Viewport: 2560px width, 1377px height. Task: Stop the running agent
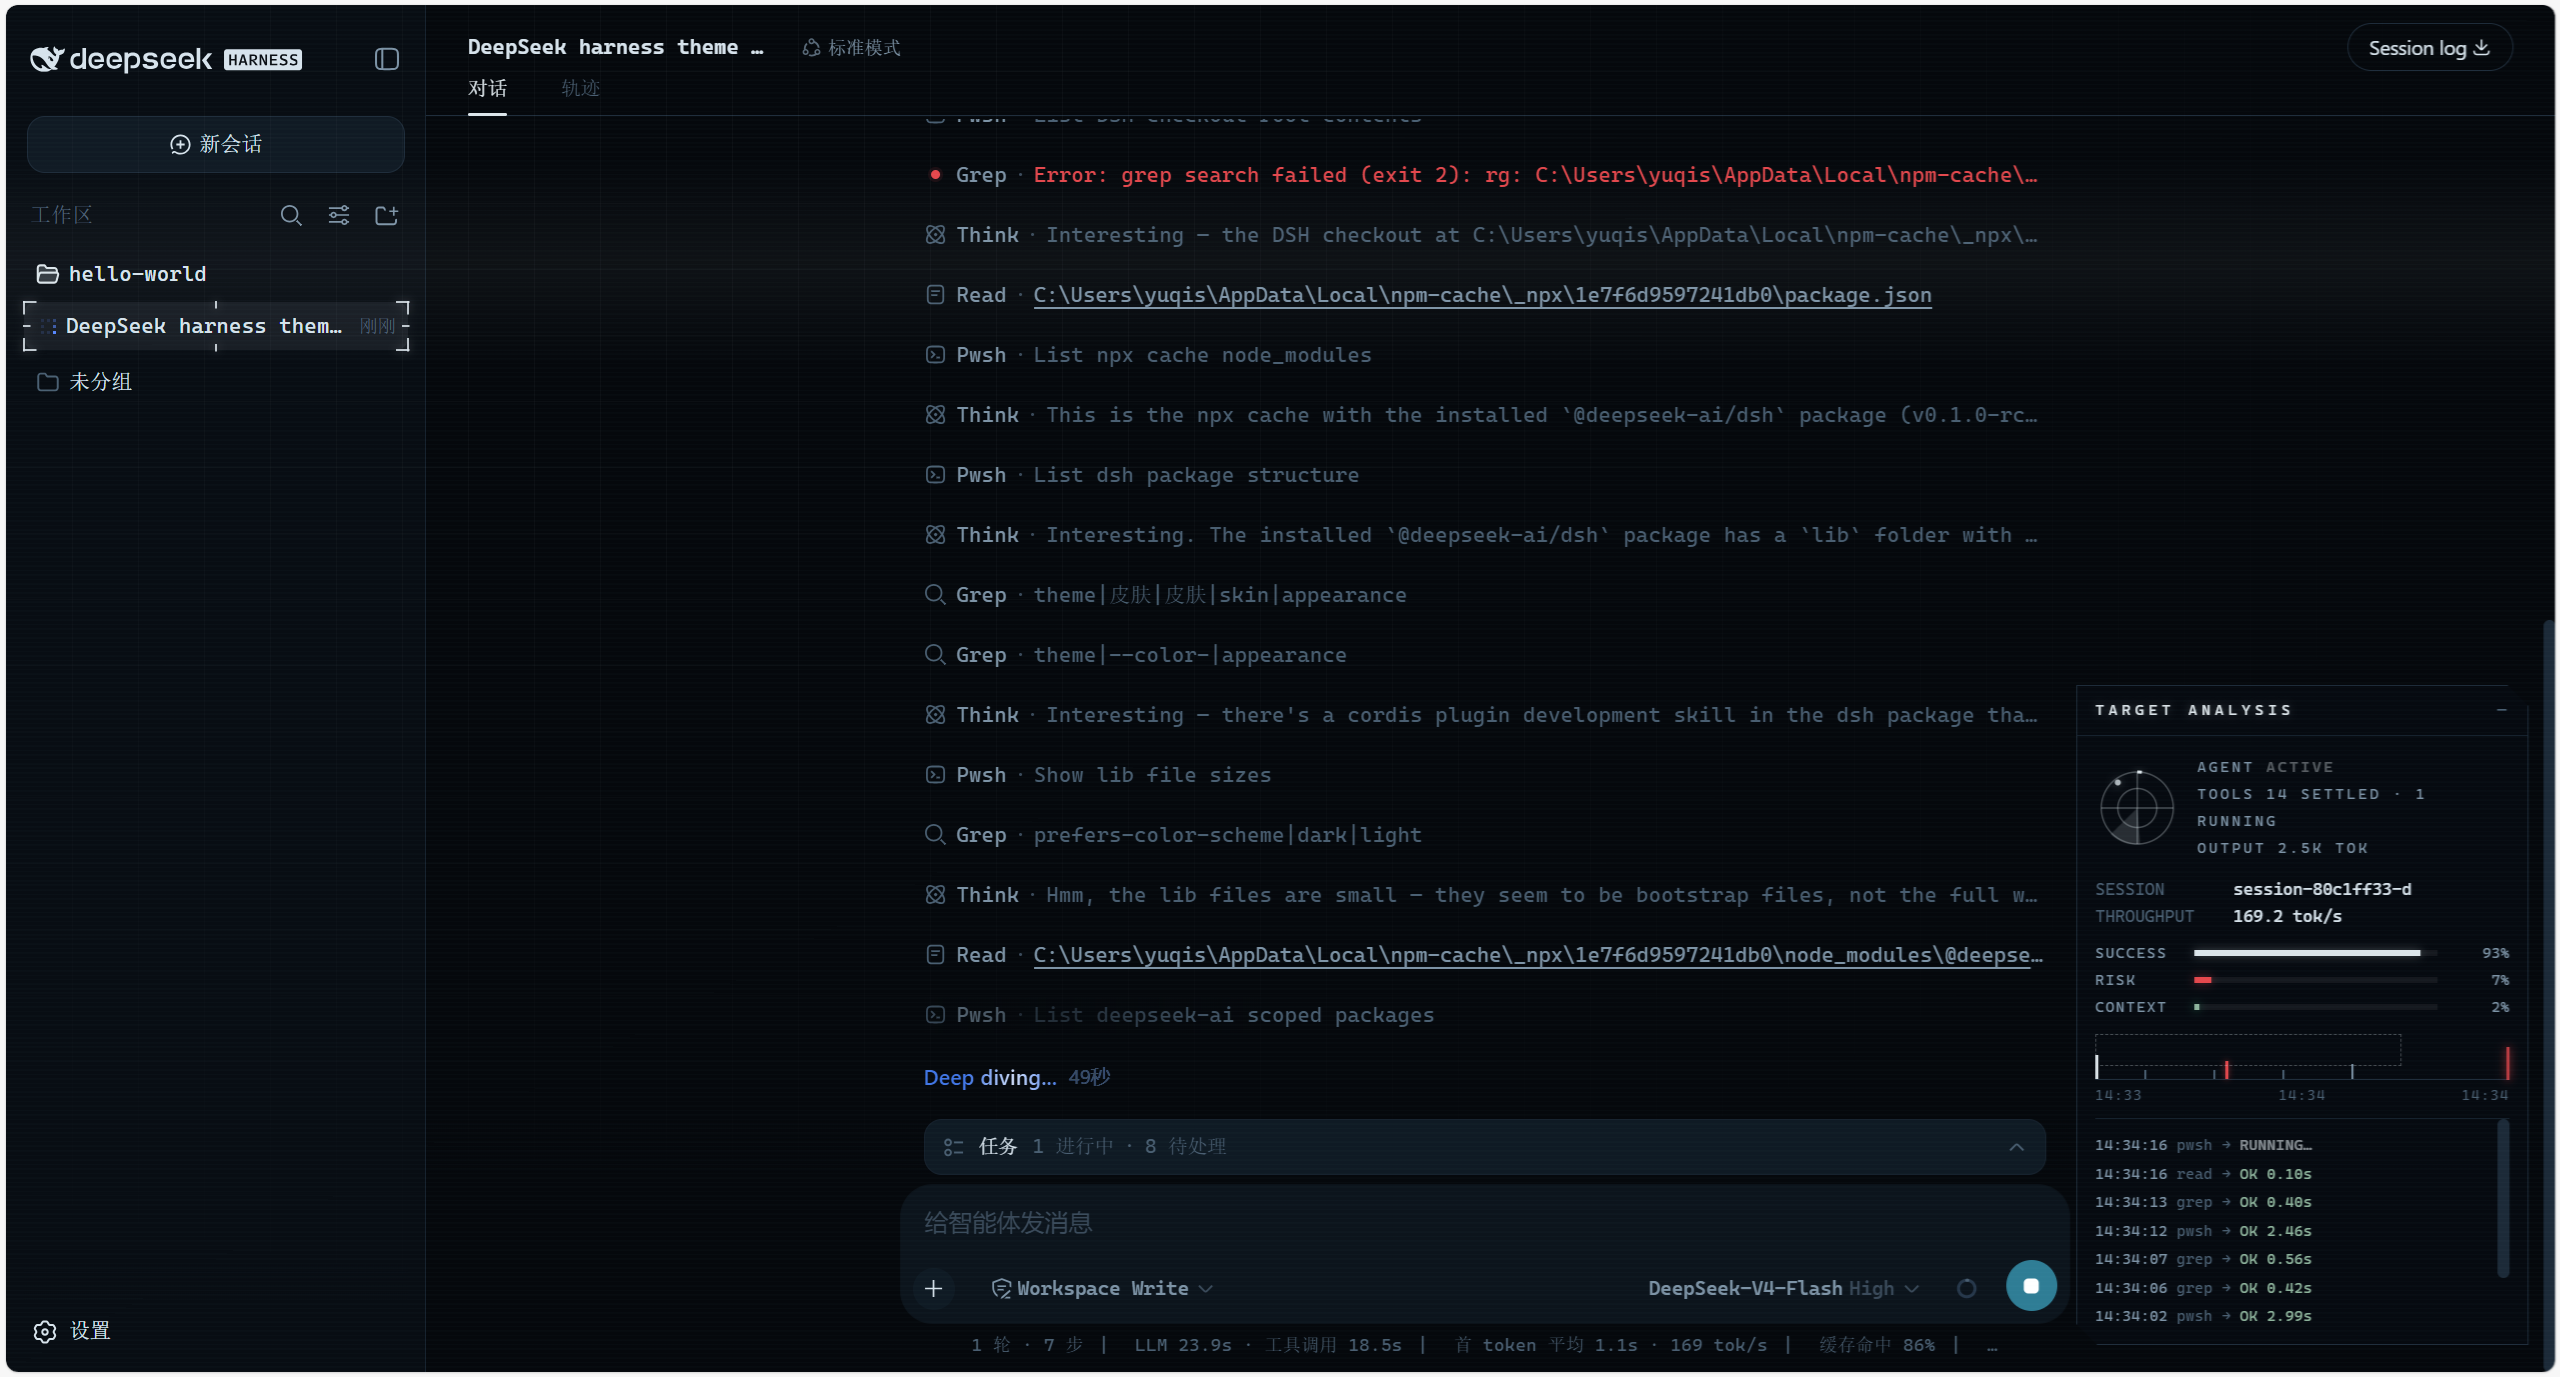tap(2031, 1287)
